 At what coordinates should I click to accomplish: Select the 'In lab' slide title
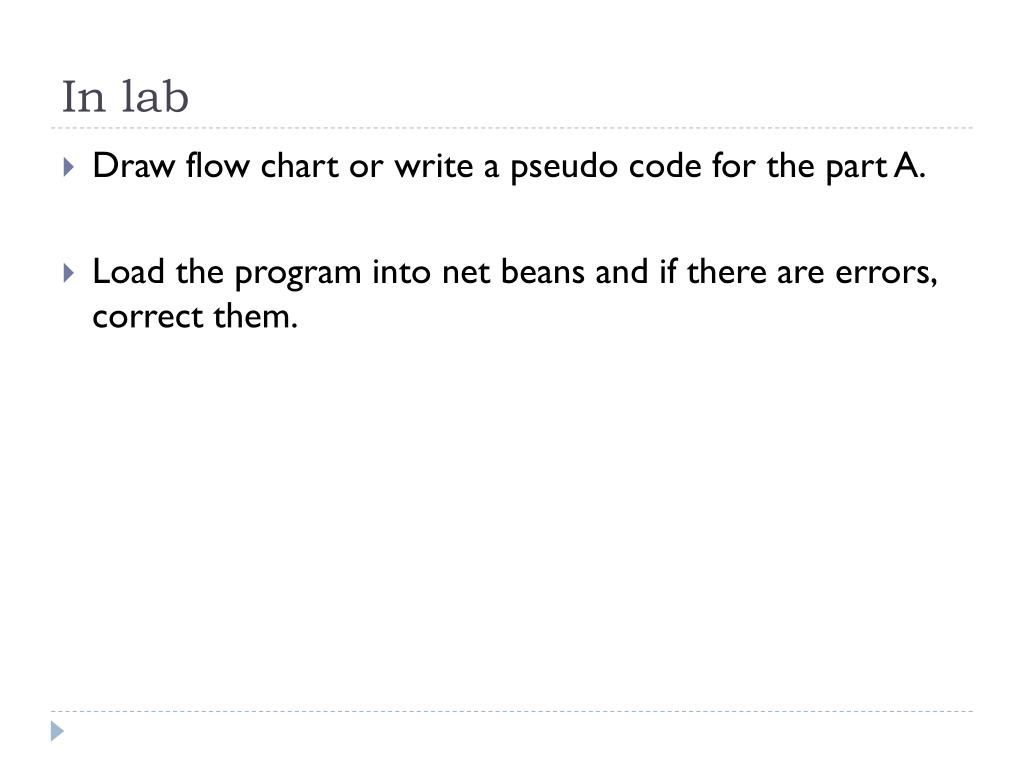[125, 97]
